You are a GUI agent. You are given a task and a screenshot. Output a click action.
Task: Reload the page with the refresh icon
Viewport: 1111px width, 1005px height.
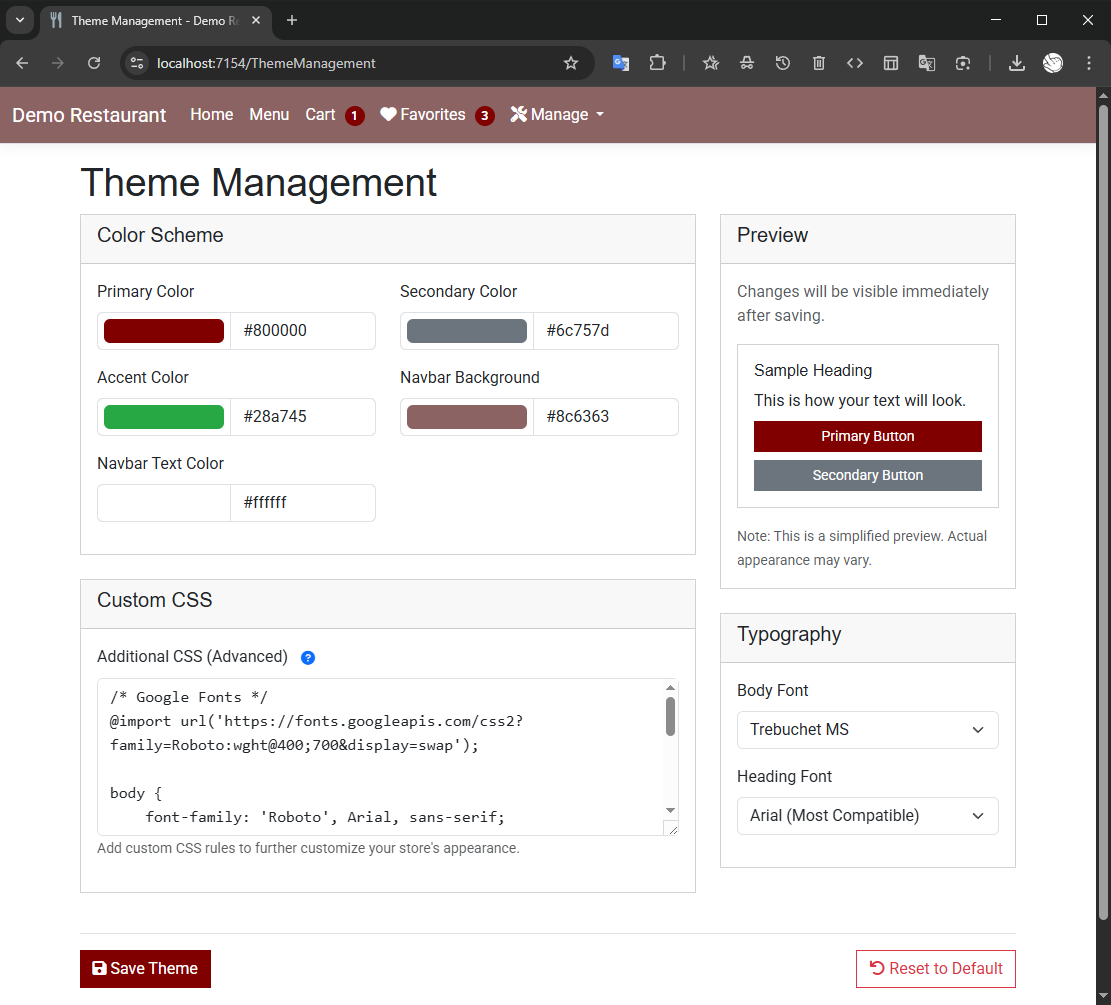pyautogui.click(x=94, y=63)
